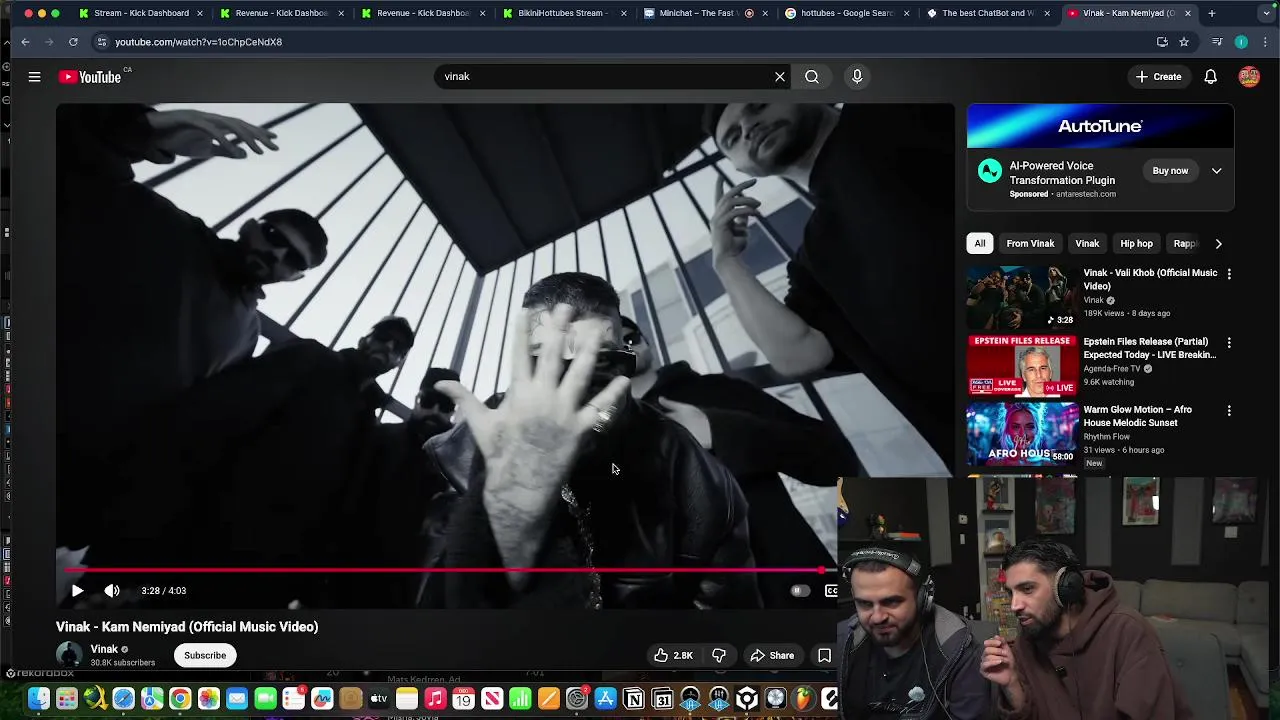
Task: Like the video (2.8K thumbs up)
Action: pos(673,656)
